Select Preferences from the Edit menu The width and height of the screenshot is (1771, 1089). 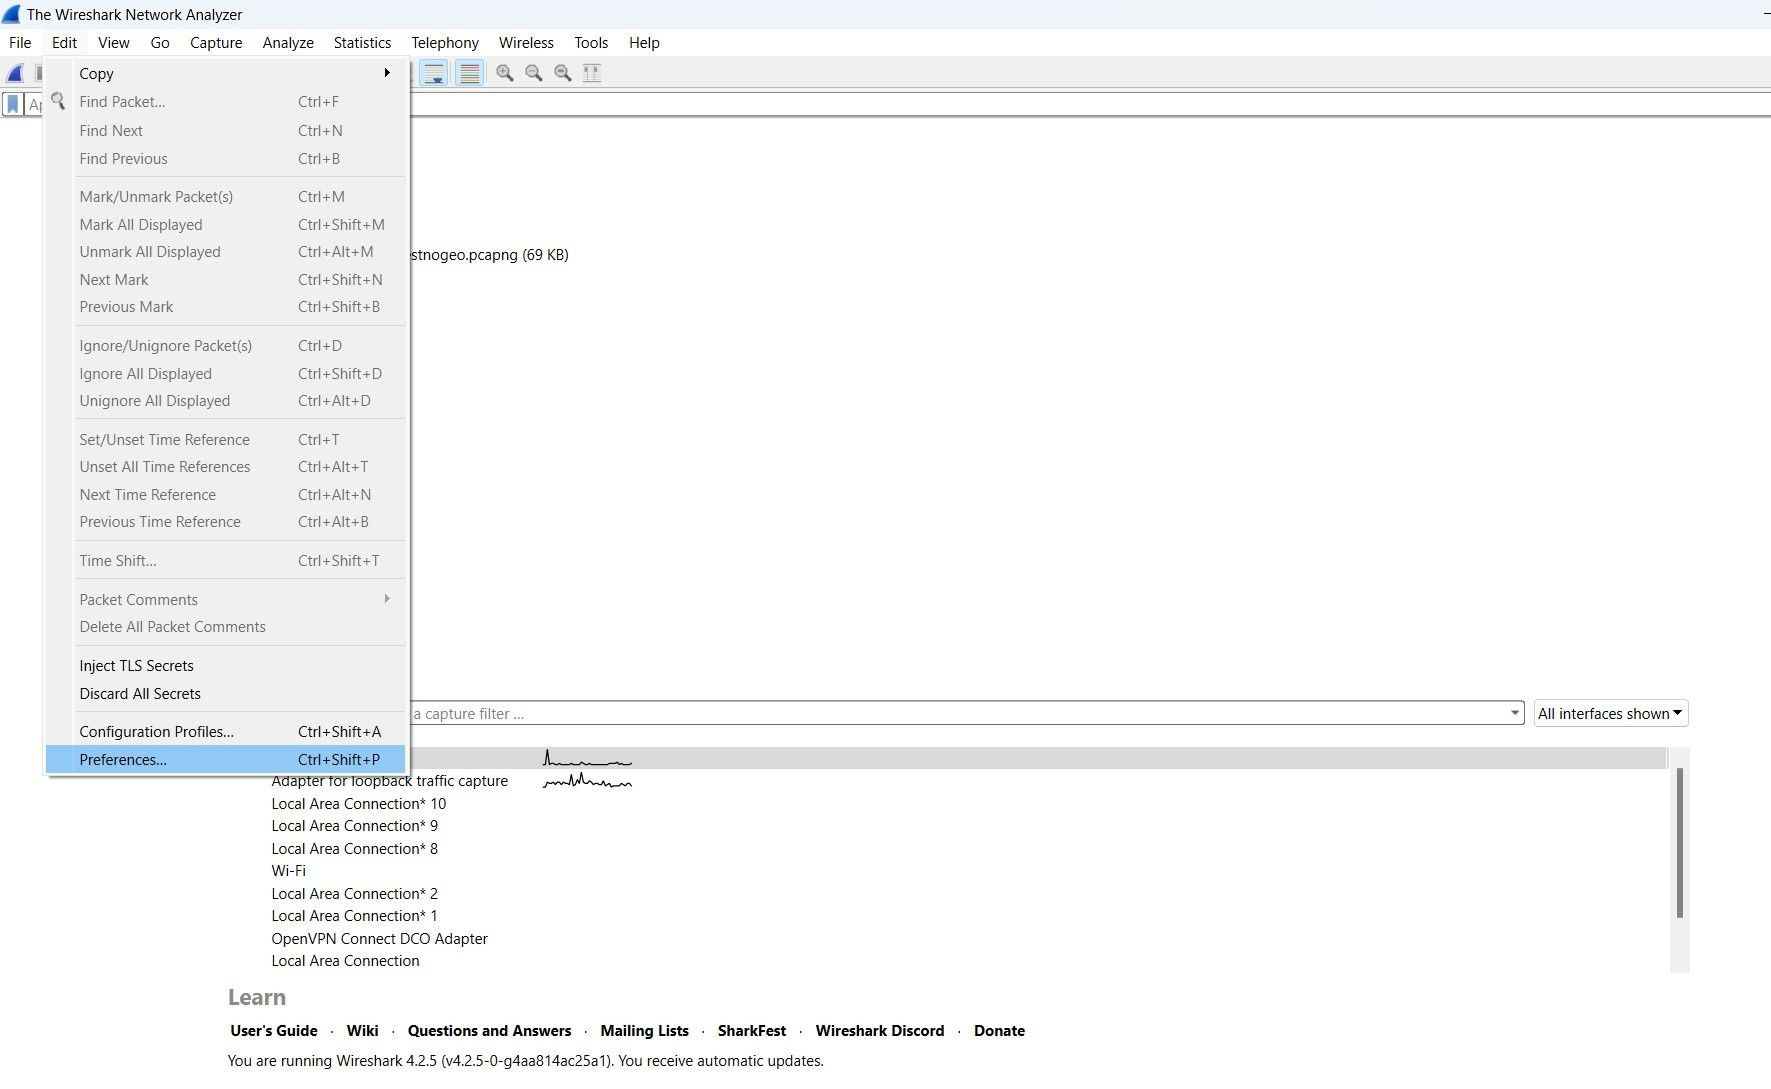123,759
